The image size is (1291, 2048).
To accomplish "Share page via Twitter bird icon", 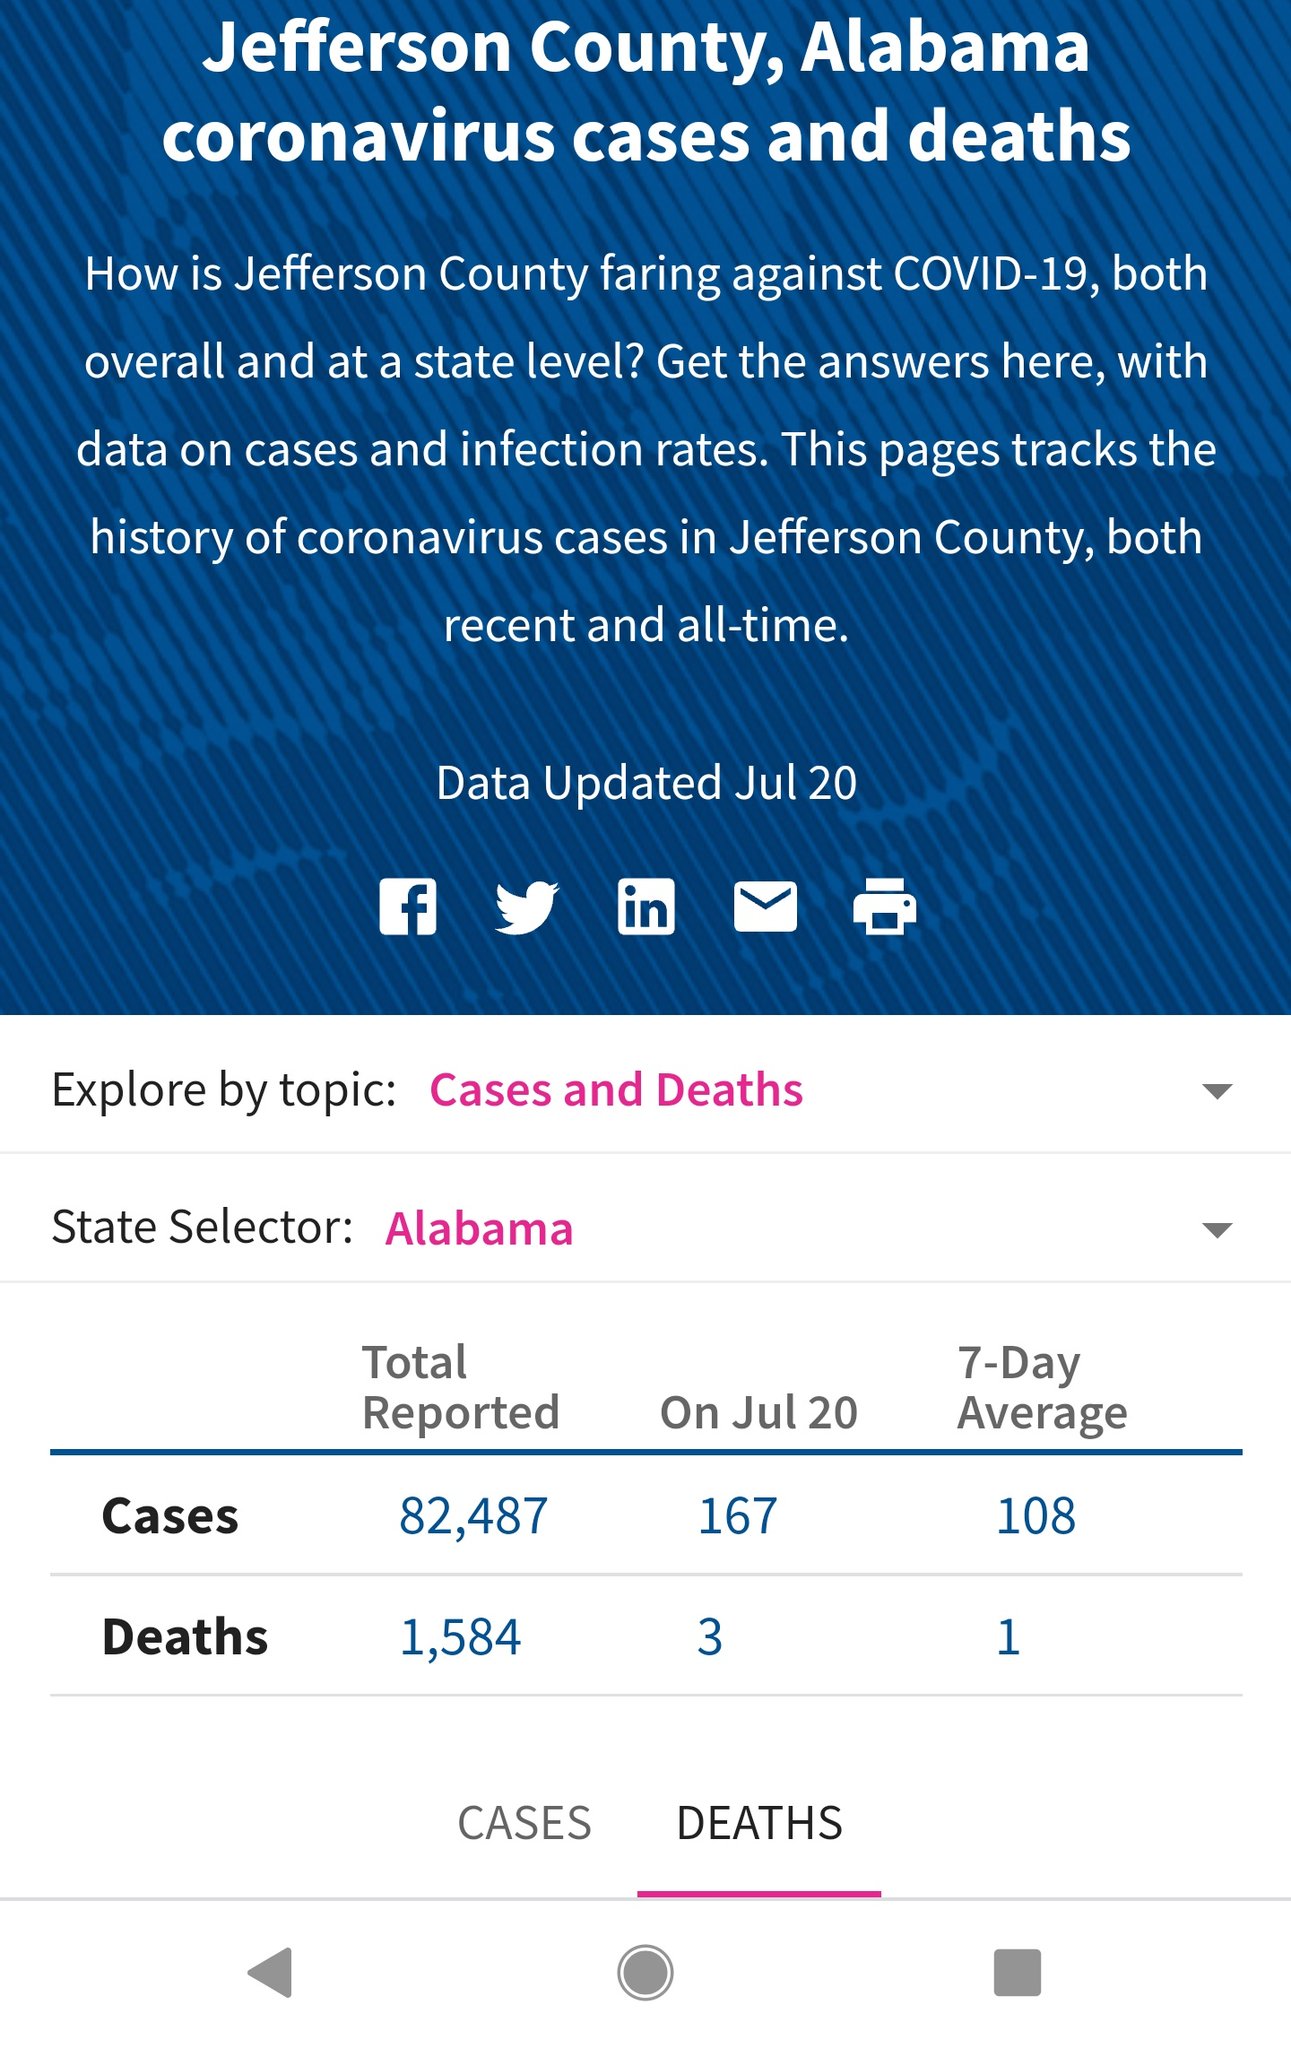I will [527, 907].
